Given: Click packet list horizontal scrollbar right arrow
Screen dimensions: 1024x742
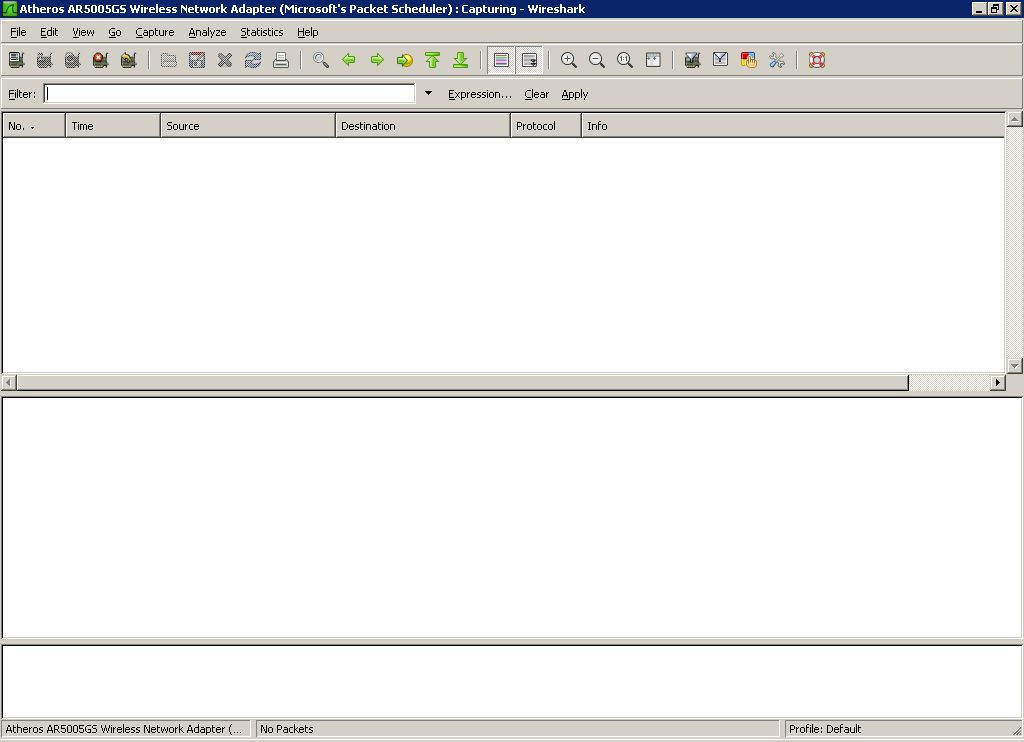Looking at the screenshot, I should (997, 382).
